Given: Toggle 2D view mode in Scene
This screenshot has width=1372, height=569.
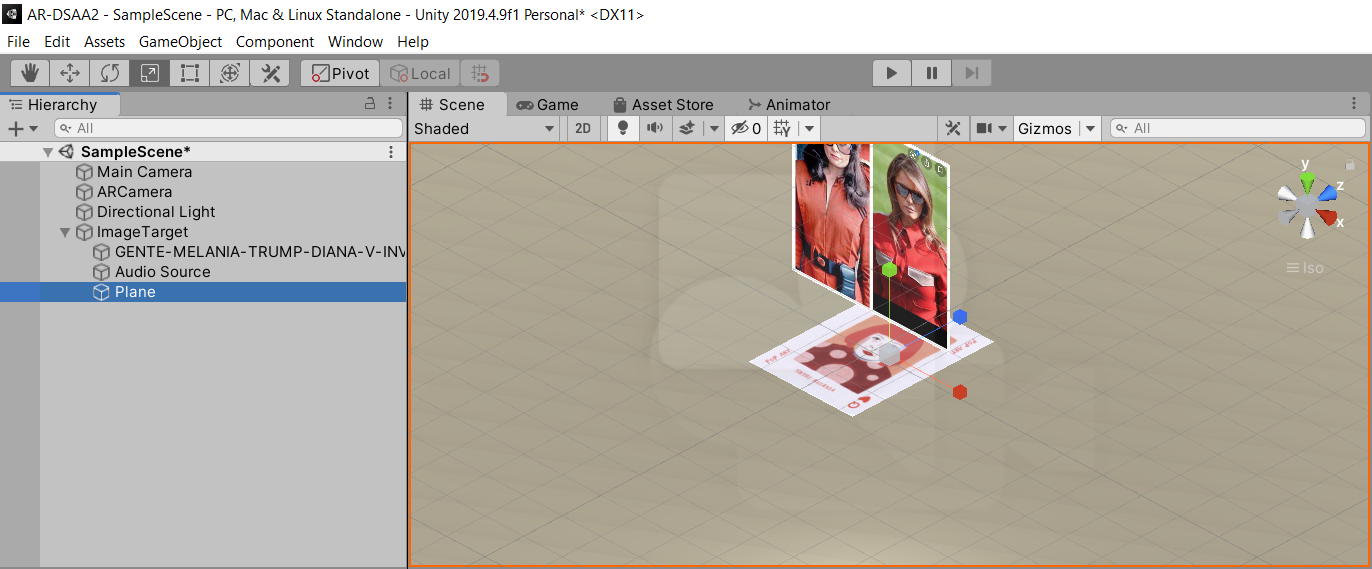Looking at the screenshot, I should pyautogui.click(x=582, y=128).
